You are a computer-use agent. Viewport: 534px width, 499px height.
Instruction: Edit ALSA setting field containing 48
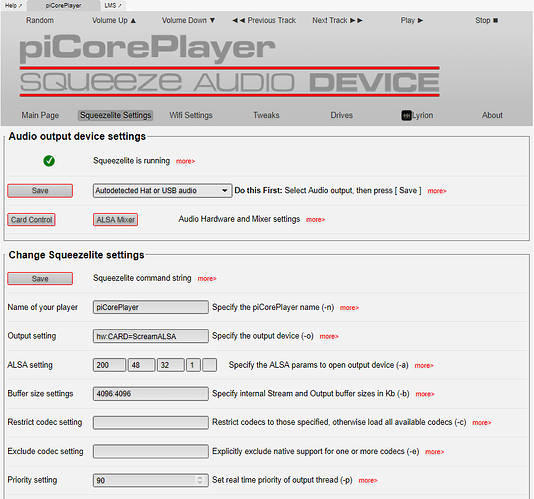click(x=141, y=365)
